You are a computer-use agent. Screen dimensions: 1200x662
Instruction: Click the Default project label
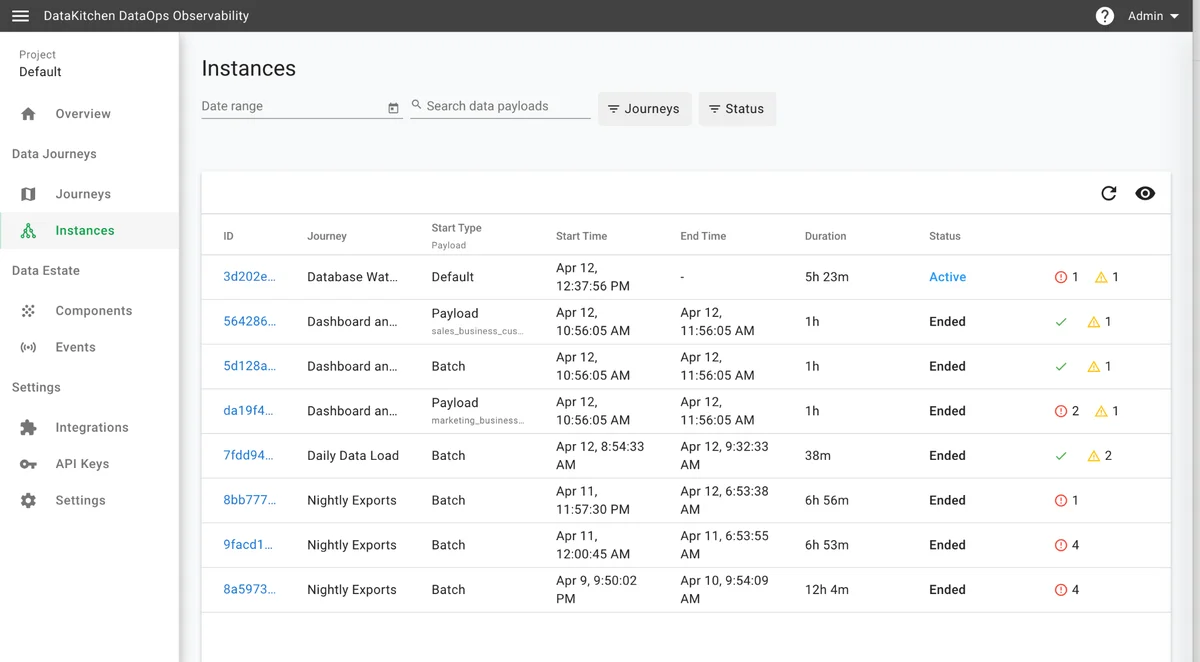click(40, 71)
